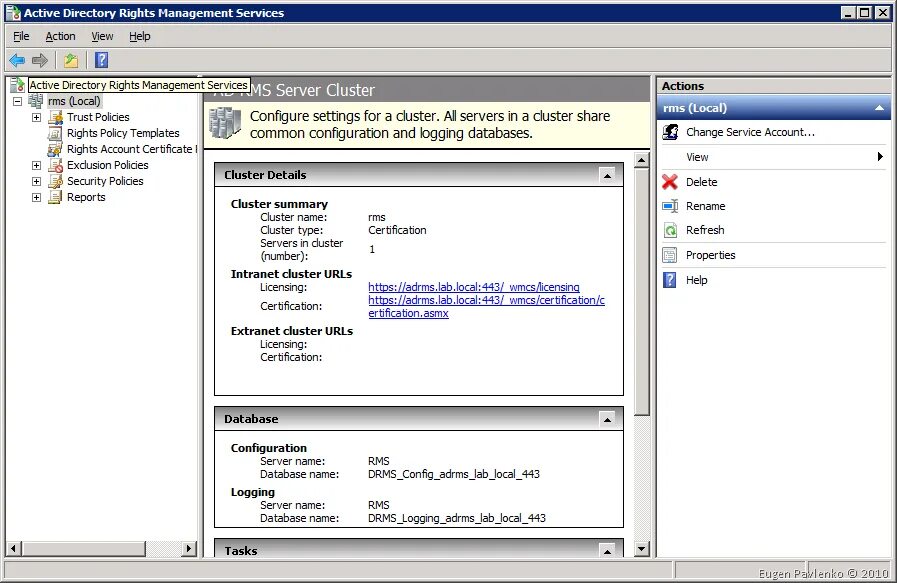
Task: Click the DRMS_Config_adrms_lab_local_443 database name
Action: (x=454, y=474)
